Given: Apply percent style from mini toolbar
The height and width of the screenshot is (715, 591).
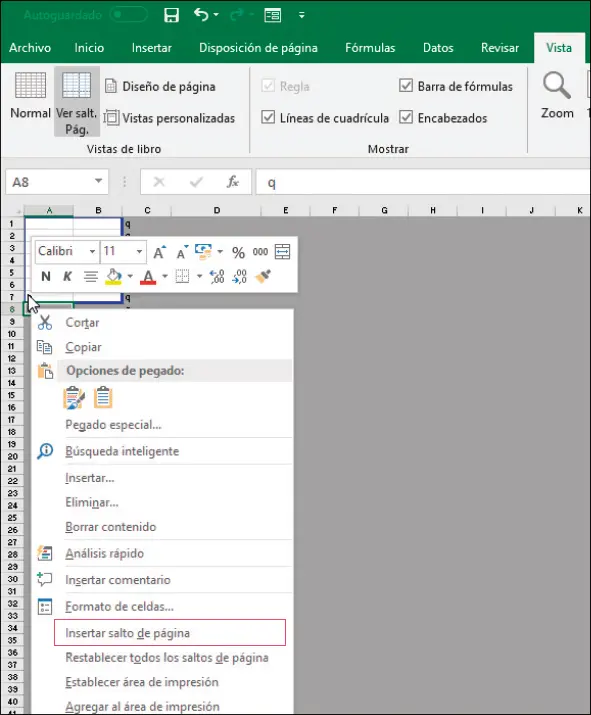Looking at the screenshot, I should (238, 252).
